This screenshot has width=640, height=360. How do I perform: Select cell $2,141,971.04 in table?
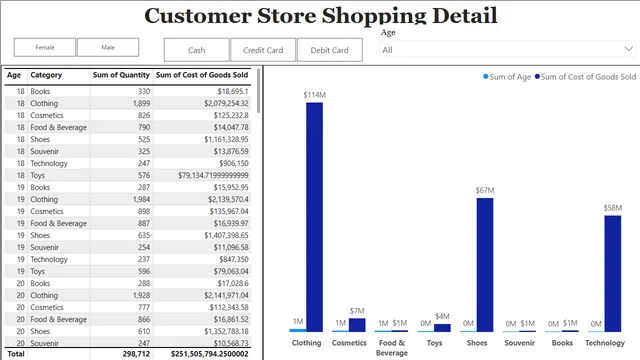pyautogui.click(x=226, y=295)
